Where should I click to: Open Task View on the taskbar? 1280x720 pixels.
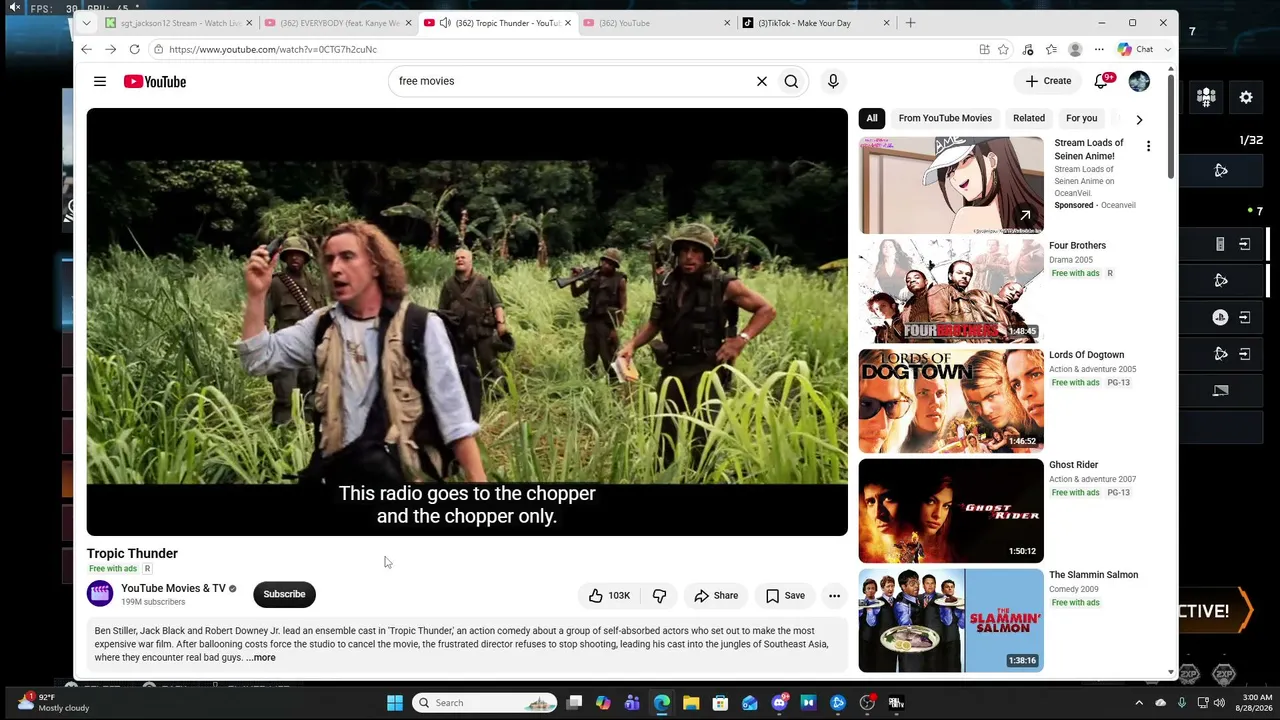[574, 703]
